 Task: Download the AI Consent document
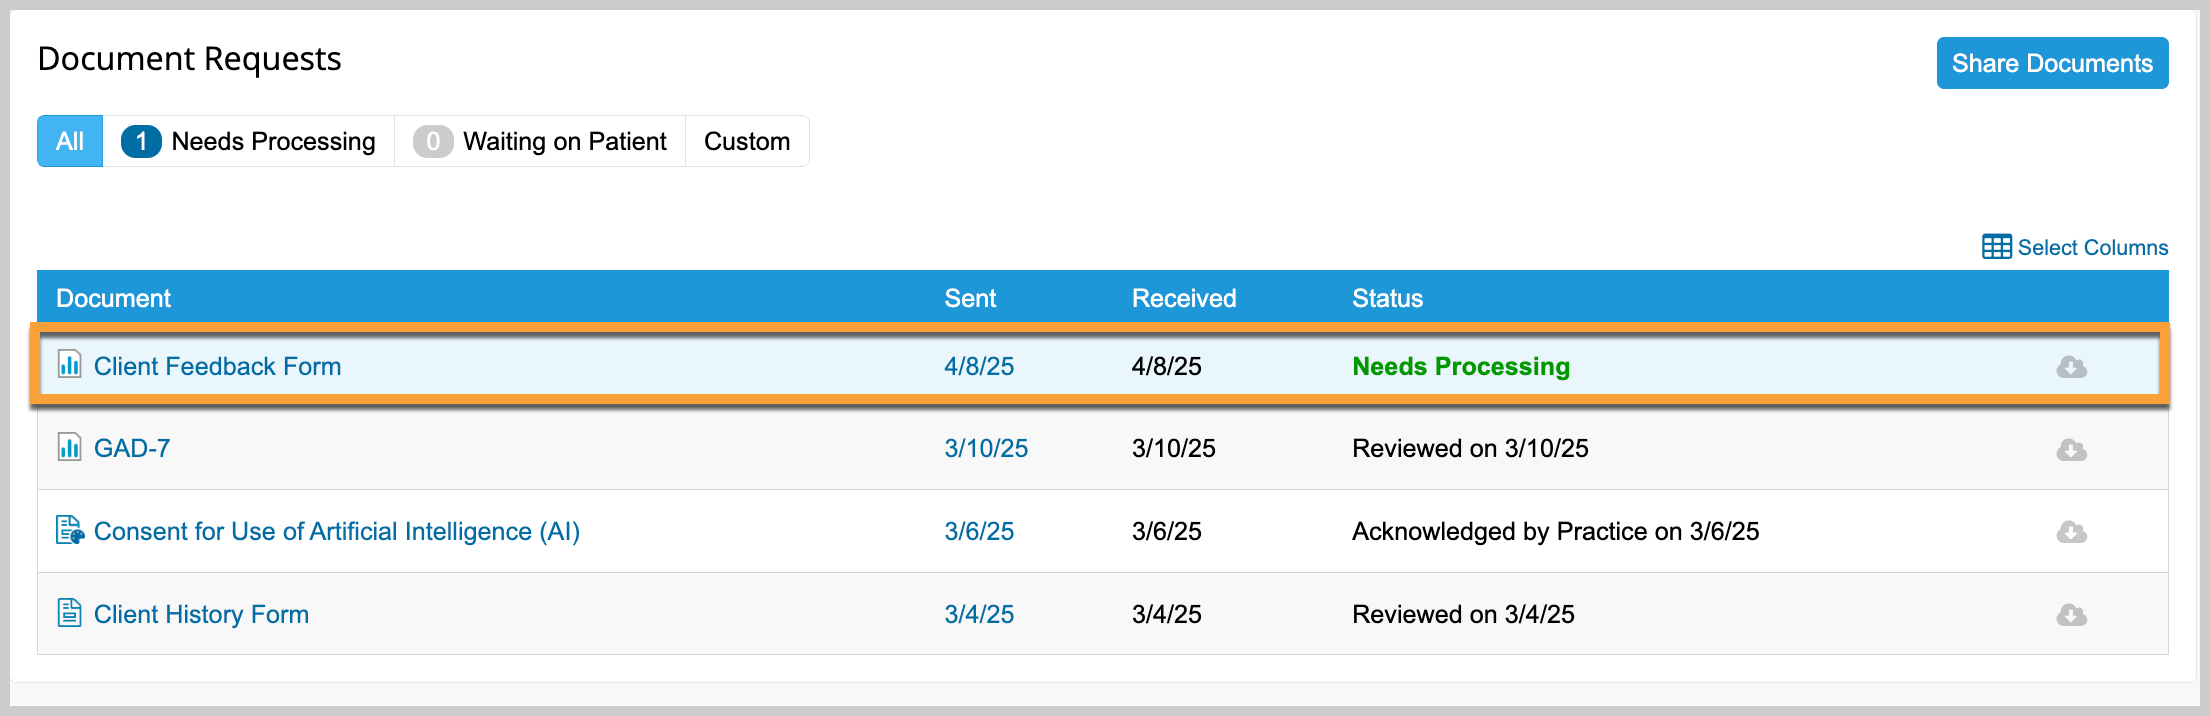point(2071,532)
